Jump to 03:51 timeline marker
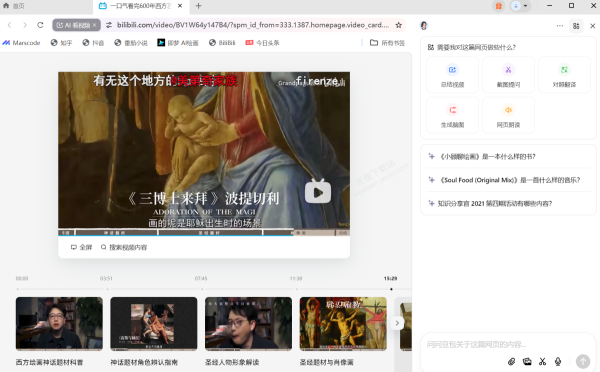 pos(106,278)
